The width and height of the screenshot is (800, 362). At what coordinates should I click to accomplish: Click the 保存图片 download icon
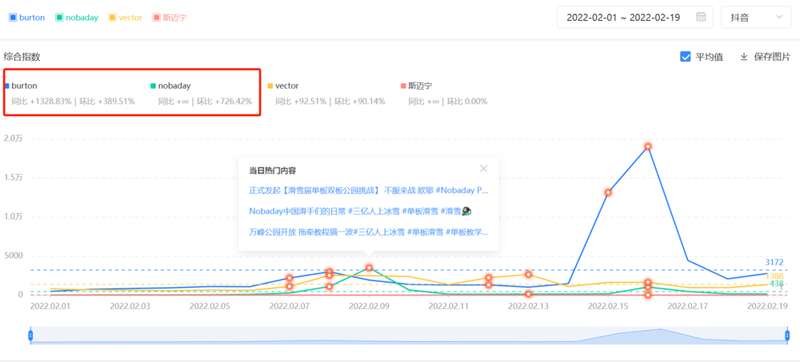pos(744,57)
